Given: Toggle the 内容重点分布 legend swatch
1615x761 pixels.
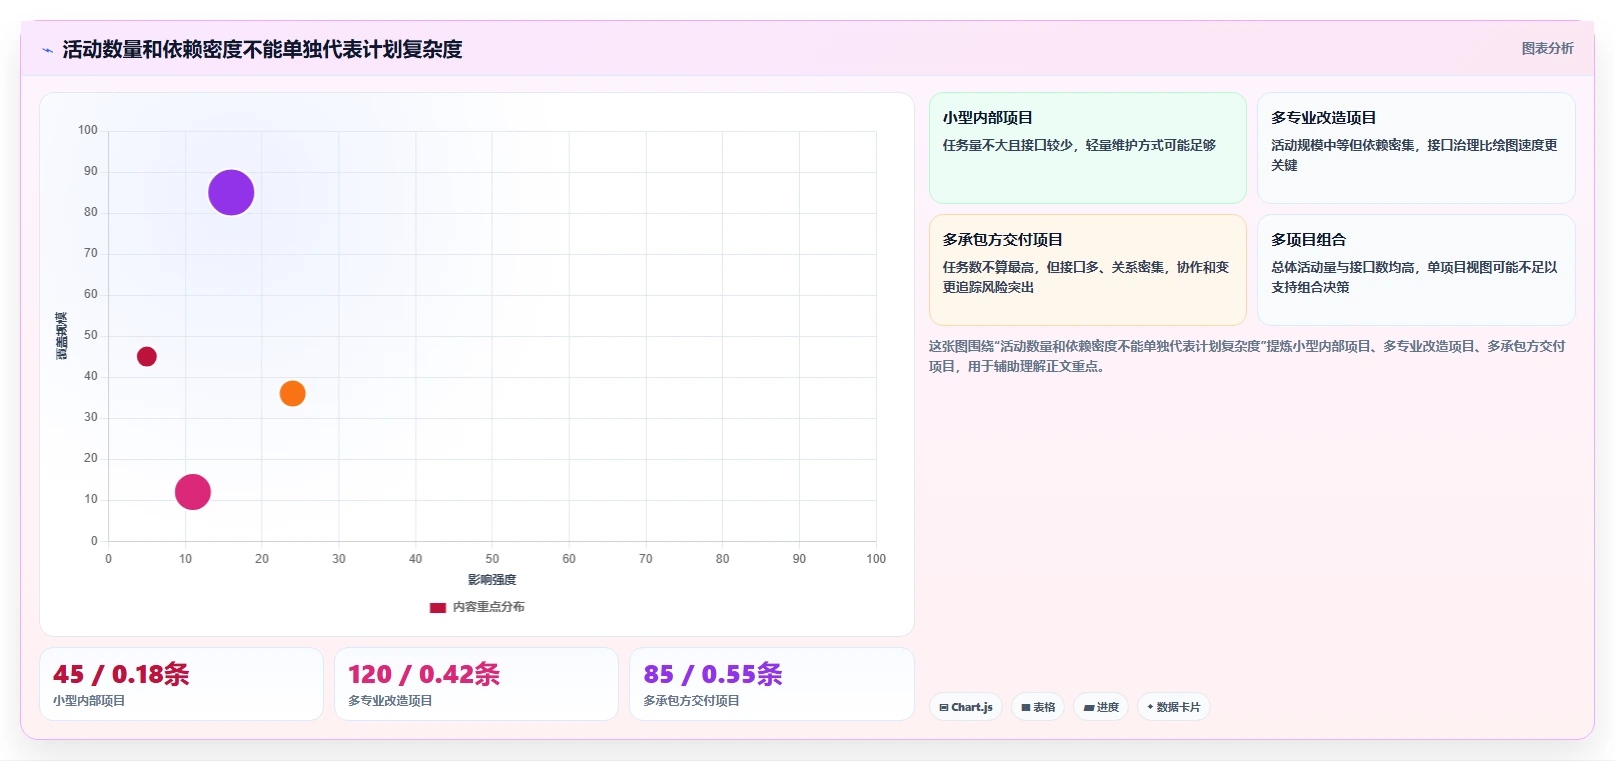Looking at the screenshot, I should [437, 607].
